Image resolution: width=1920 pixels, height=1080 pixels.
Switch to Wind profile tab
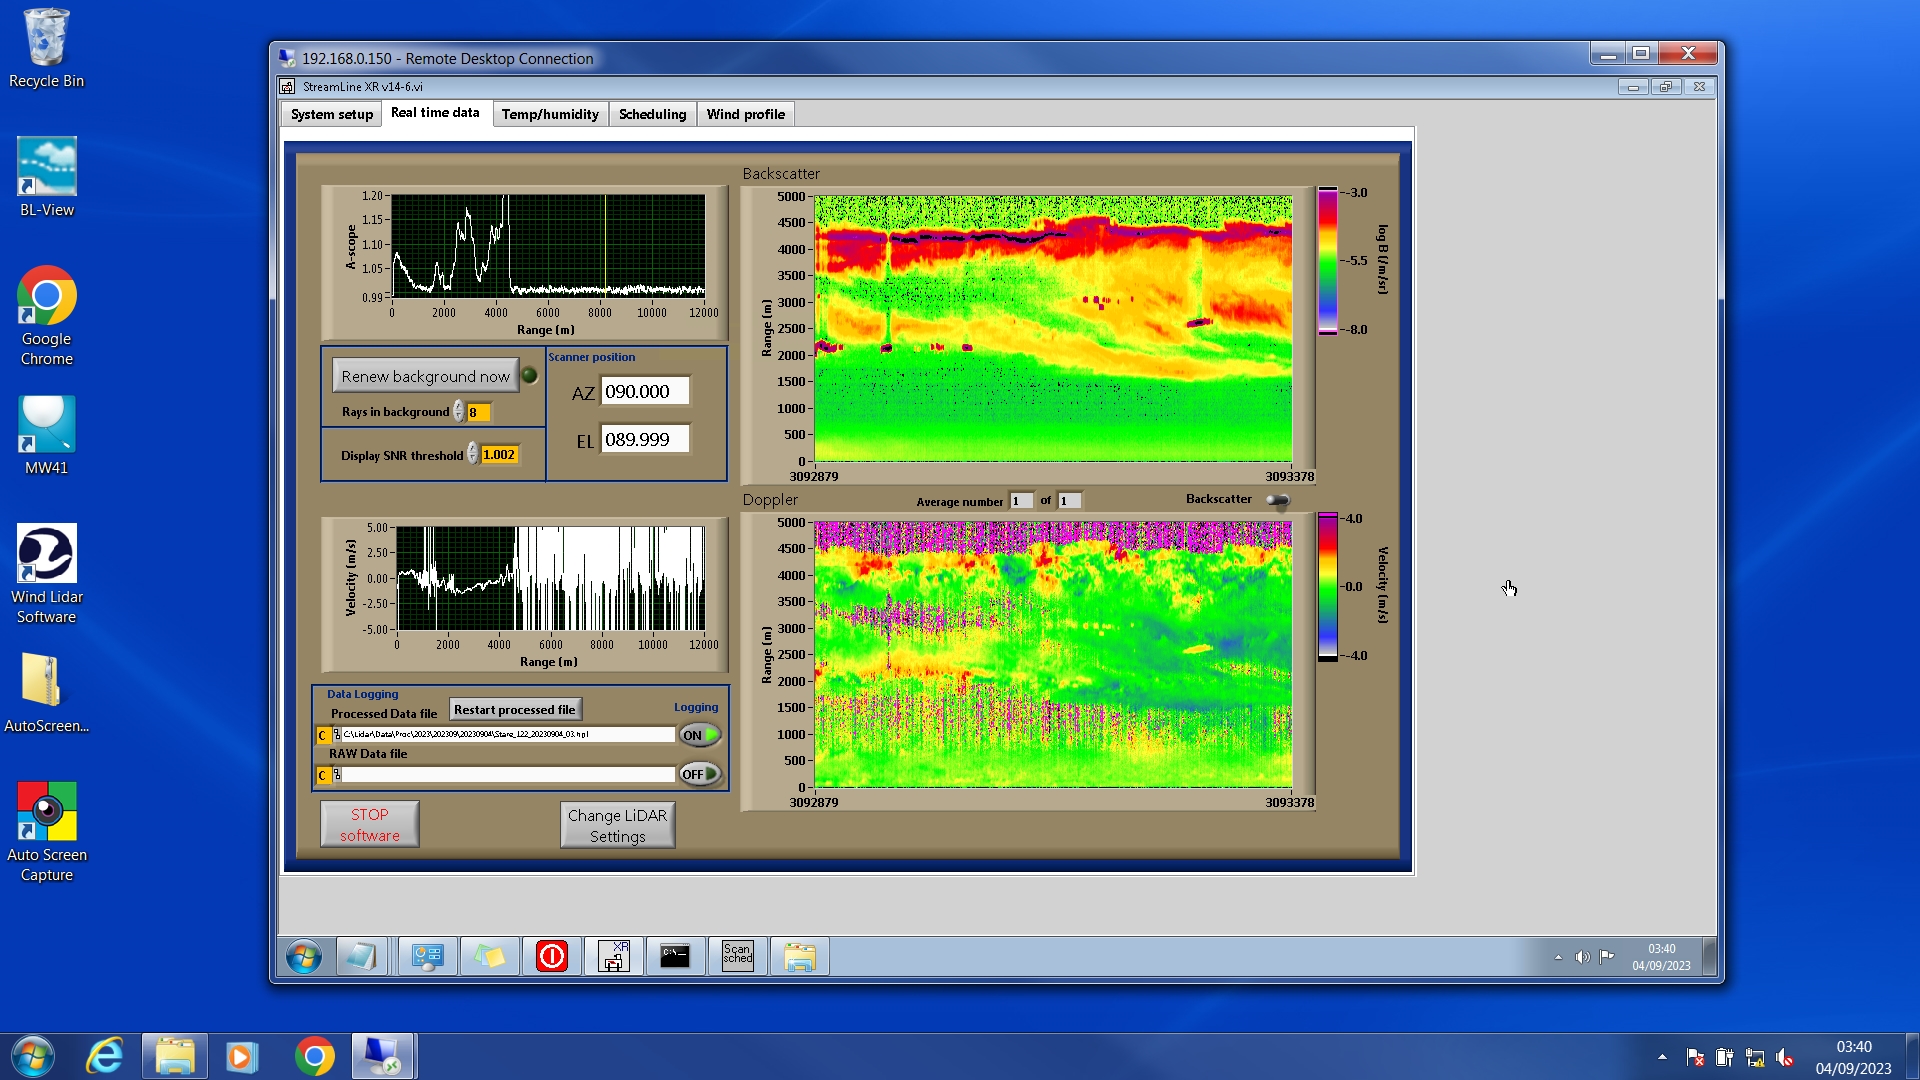coord(745,114)
